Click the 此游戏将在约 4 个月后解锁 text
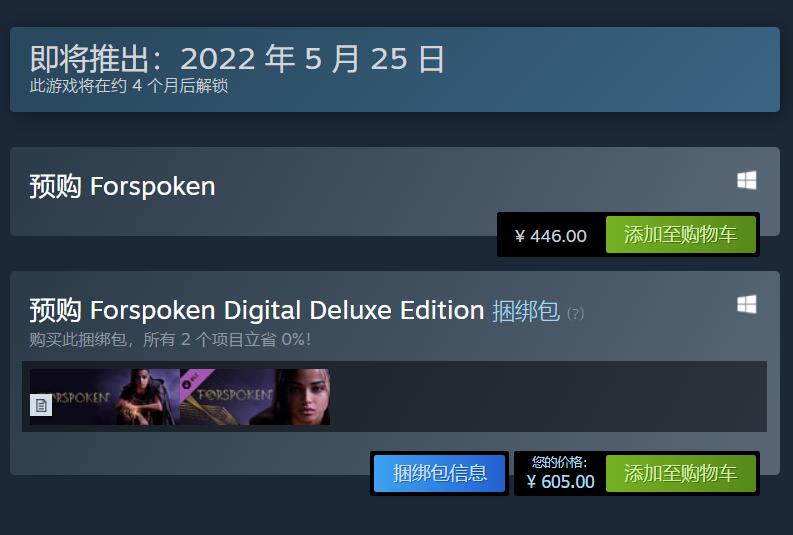The image size is (793, 535). [129, 86]
